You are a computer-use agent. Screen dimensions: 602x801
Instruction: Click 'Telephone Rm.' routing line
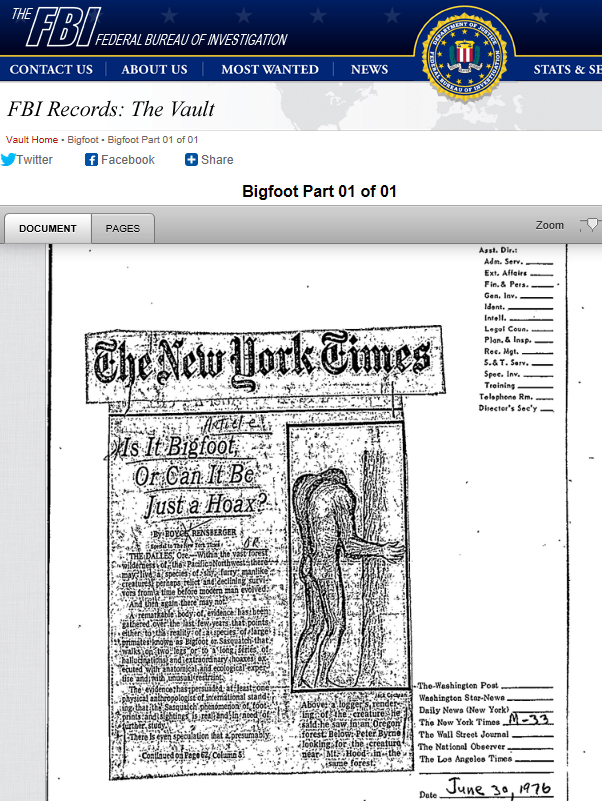pos(516,397)
